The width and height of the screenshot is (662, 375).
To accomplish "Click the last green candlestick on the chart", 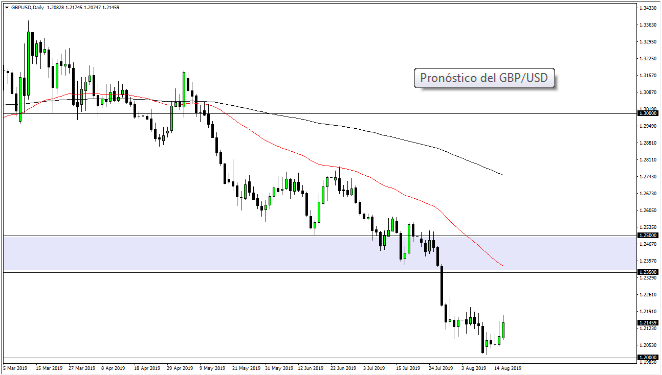I will tap(504, 329).
